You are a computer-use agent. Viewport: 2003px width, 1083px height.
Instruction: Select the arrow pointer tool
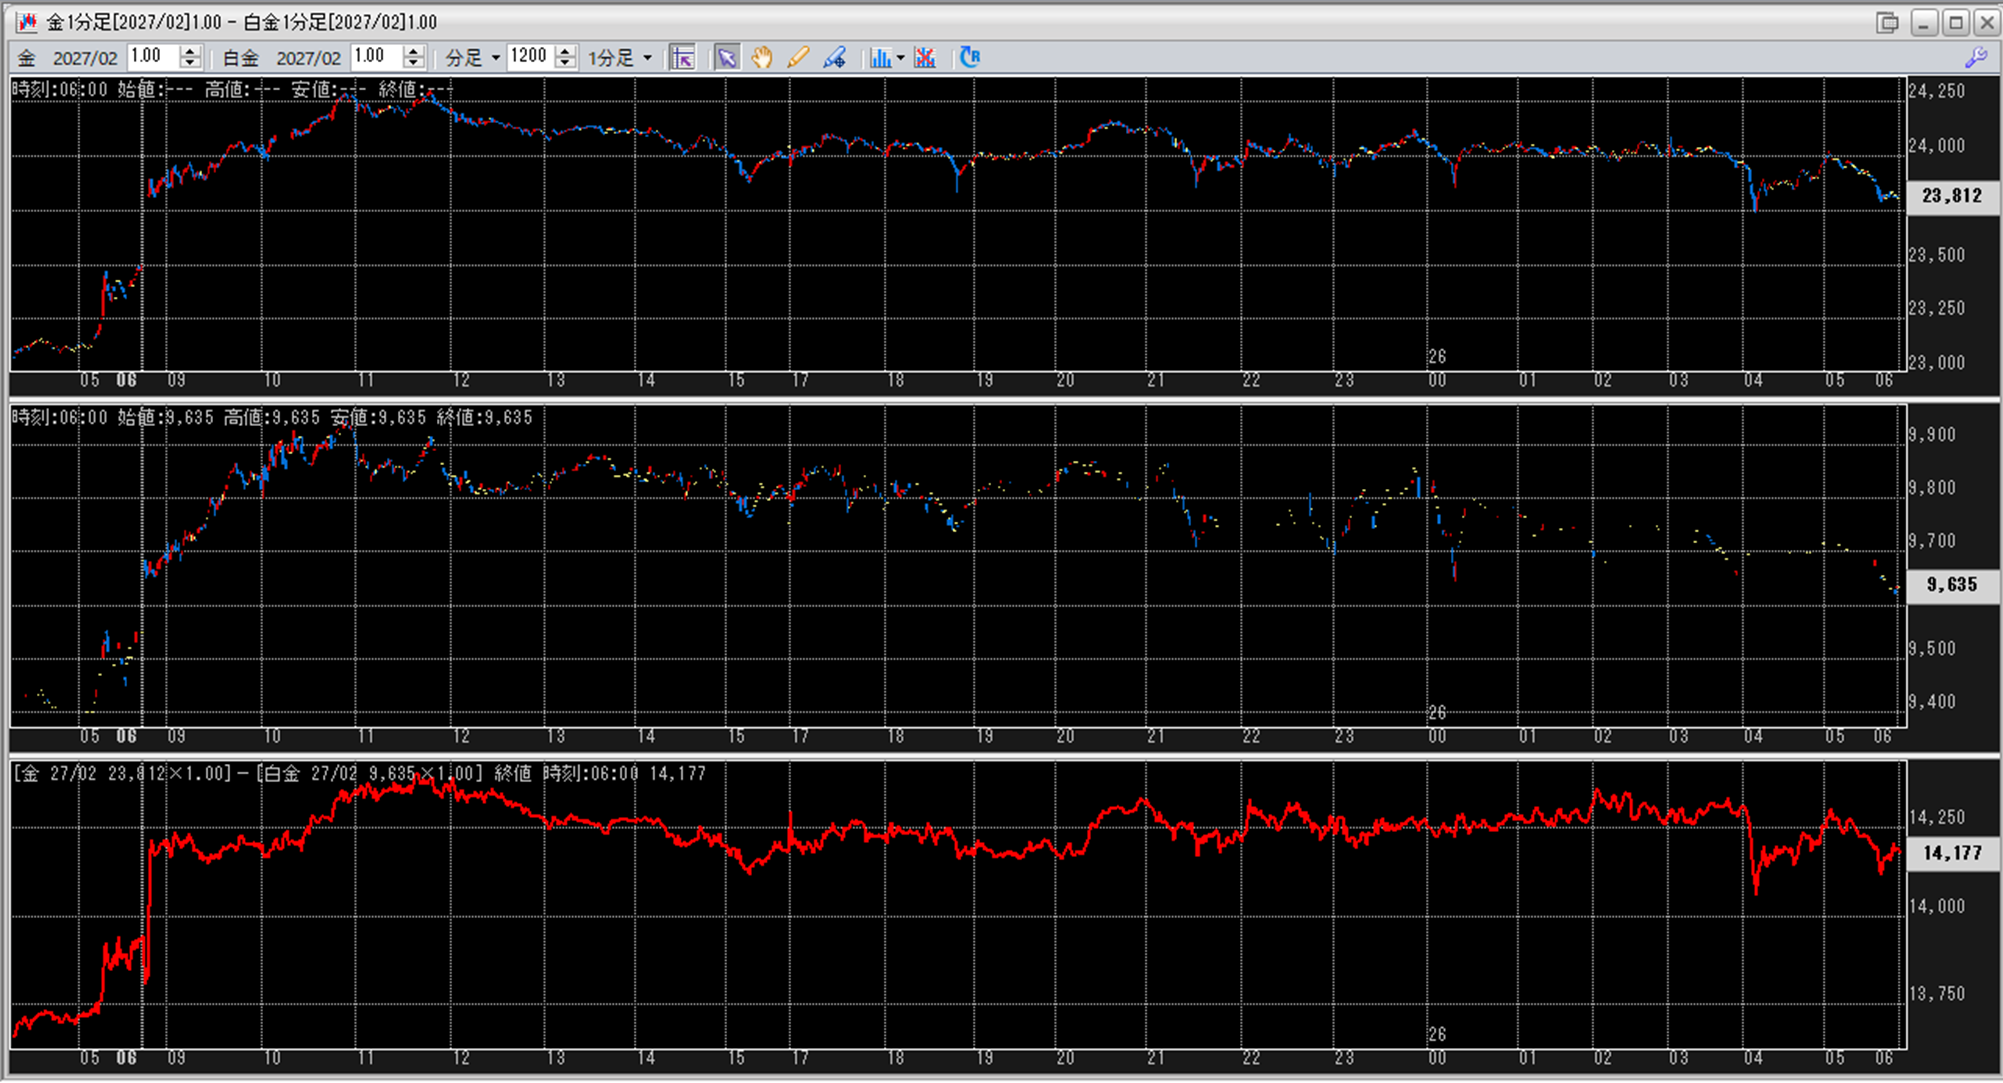[x=727, y=57]
